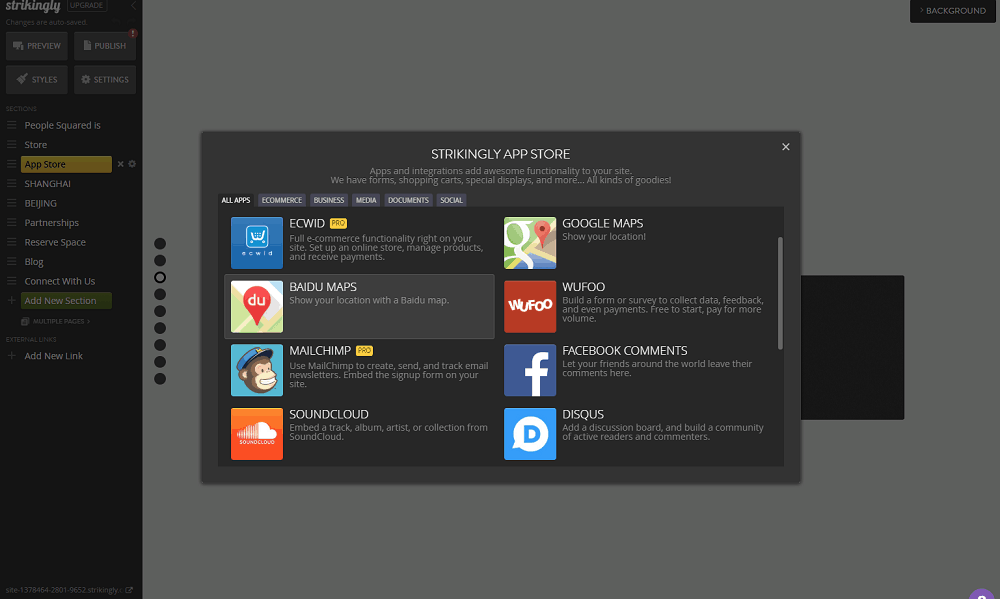Click the drag handle beside Blog
Image resolution: width=1000 pixels, height=599 pixels.
pyautogui.click(x=11, y=262)
